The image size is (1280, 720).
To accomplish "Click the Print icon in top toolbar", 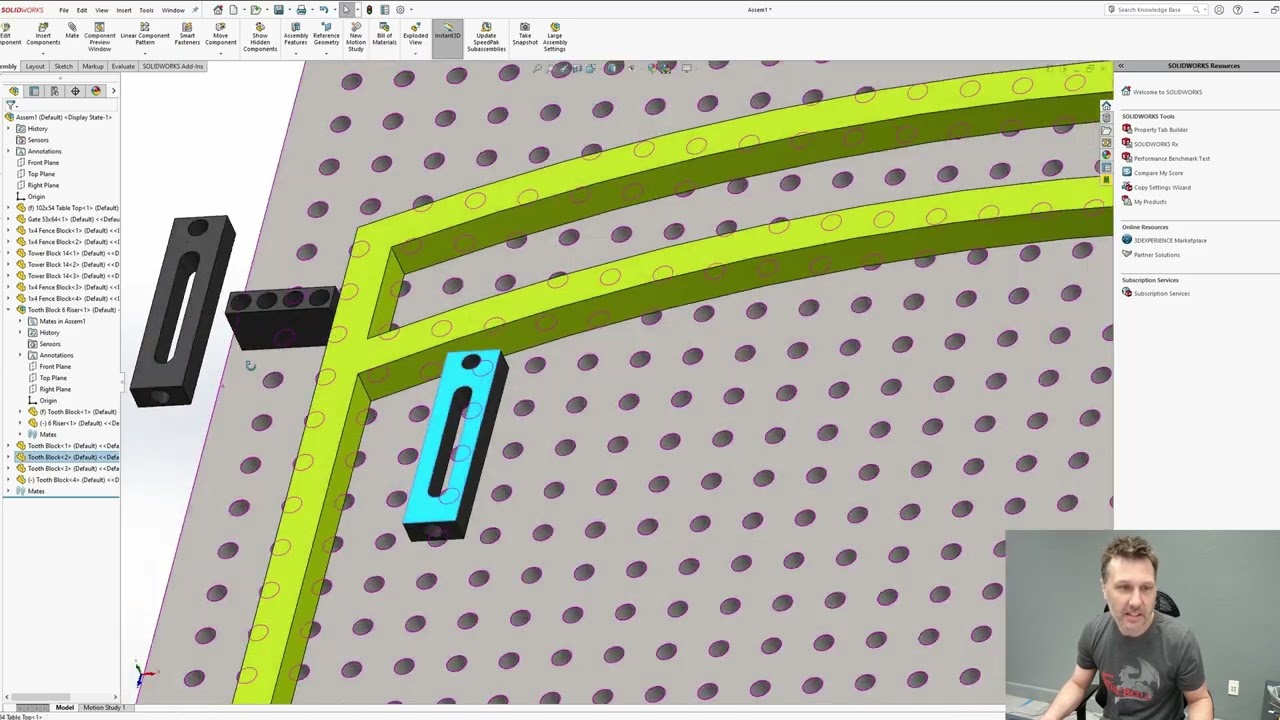I will point(301,10).
